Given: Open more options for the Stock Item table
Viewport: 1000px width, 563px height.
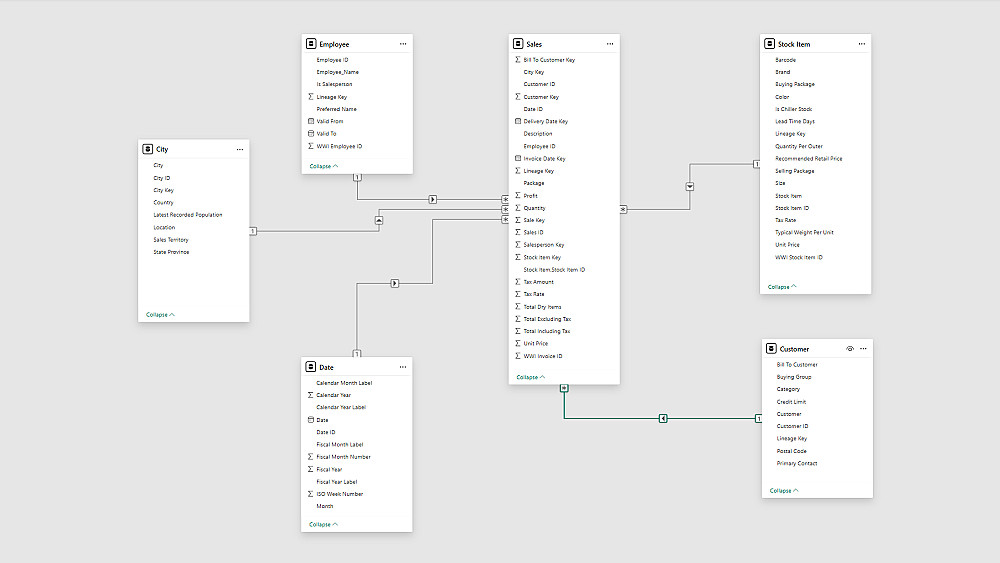Looking at the screenshot, I should [x=861, y=44].
